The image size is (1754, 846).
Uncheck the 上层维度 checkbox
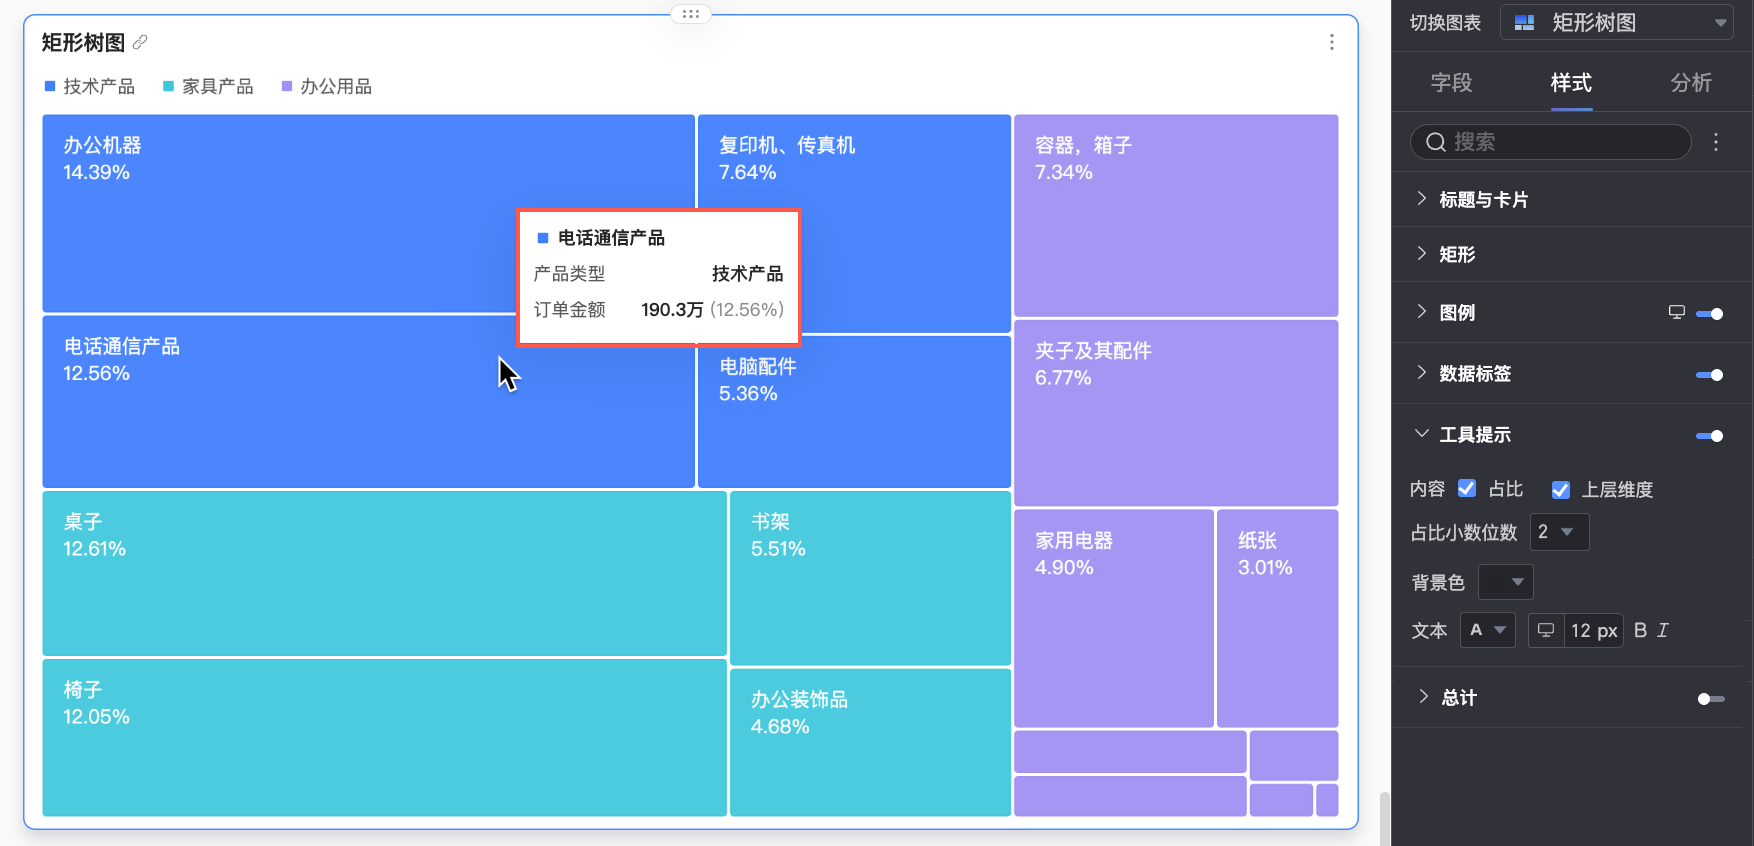pyautogui.click(x=1560, y=489)
